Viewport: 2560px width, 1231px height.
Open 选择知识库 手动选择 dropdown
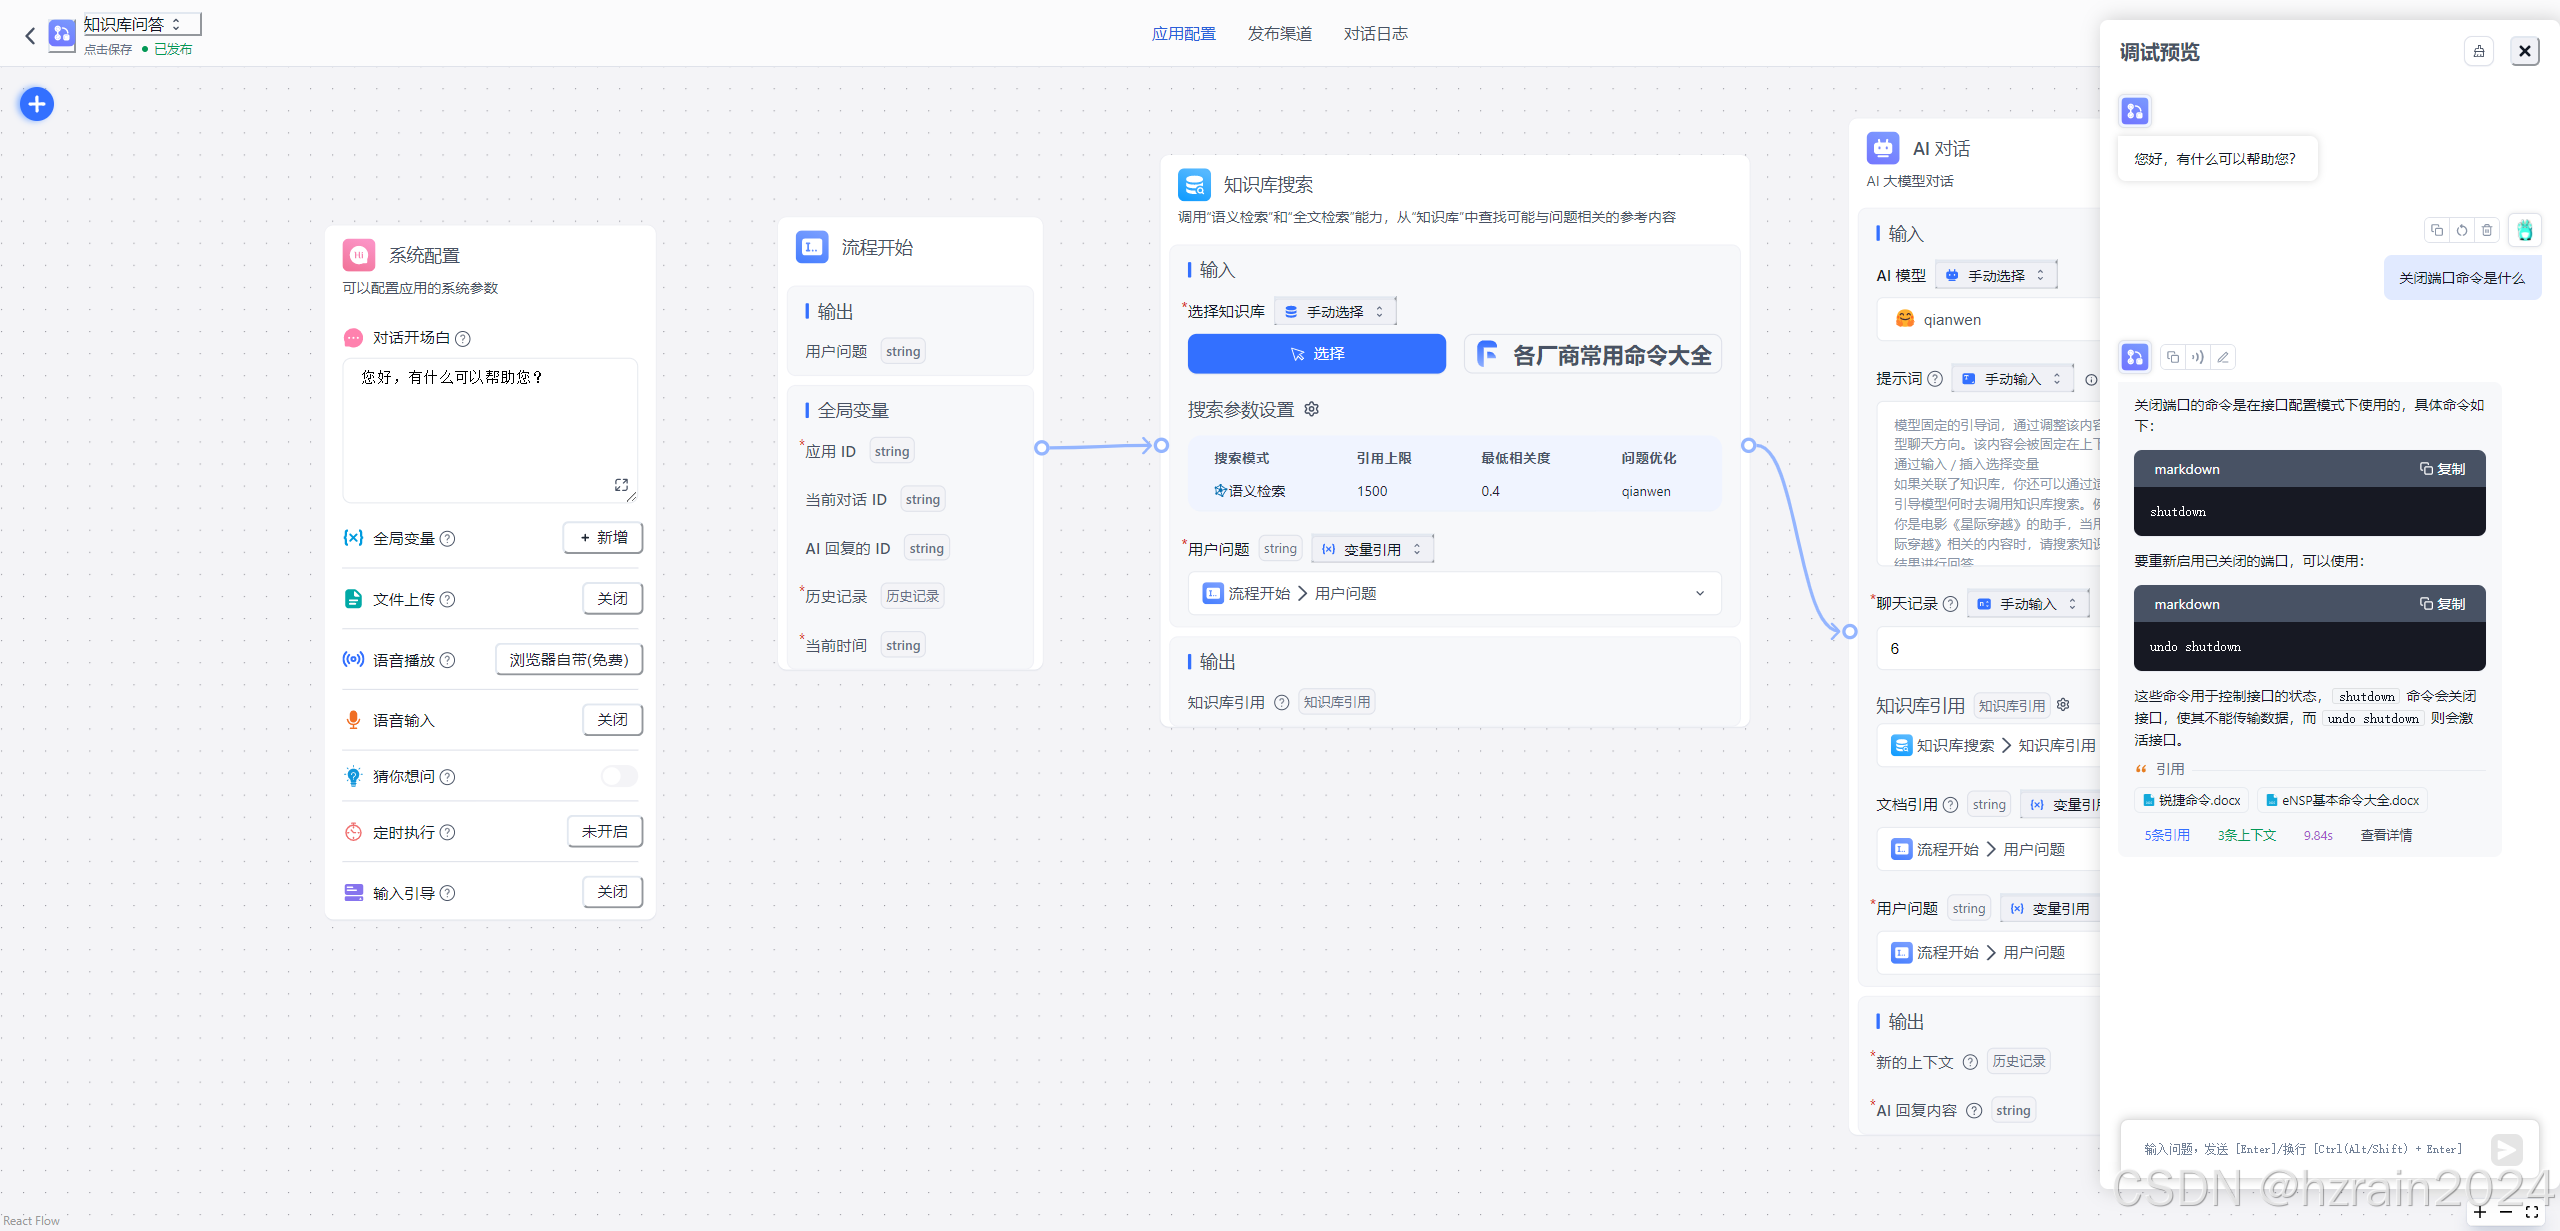click(1335, 312)
